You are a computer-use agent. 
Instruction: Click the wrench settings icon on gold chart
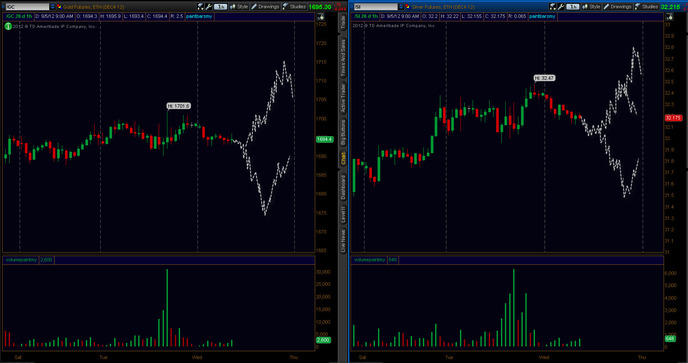click(x=209, y=7)
